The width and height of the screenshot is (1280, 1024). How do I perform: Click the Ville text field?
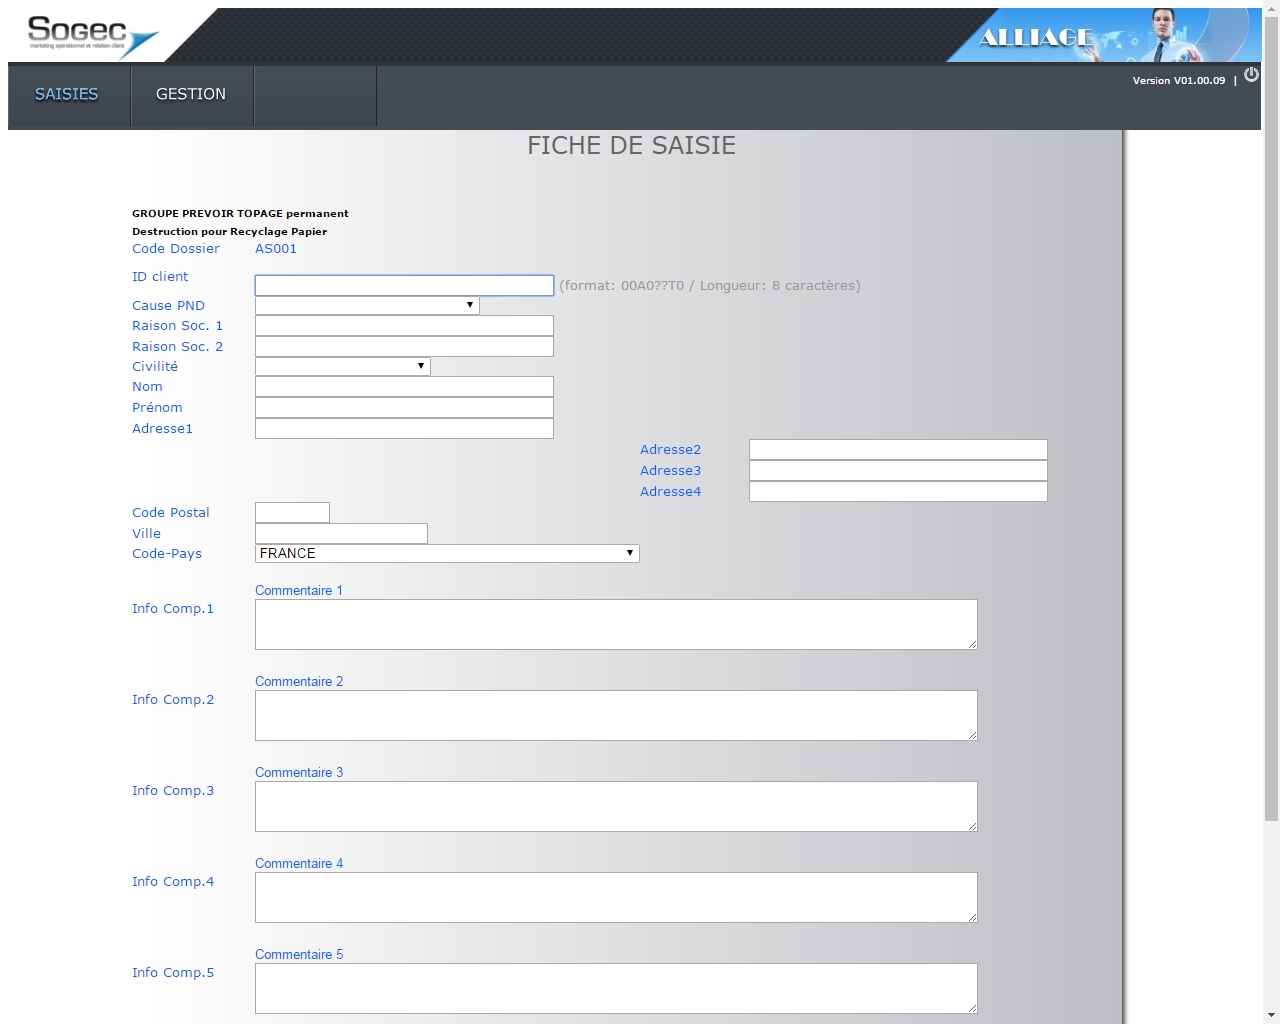tap(341, 534)
